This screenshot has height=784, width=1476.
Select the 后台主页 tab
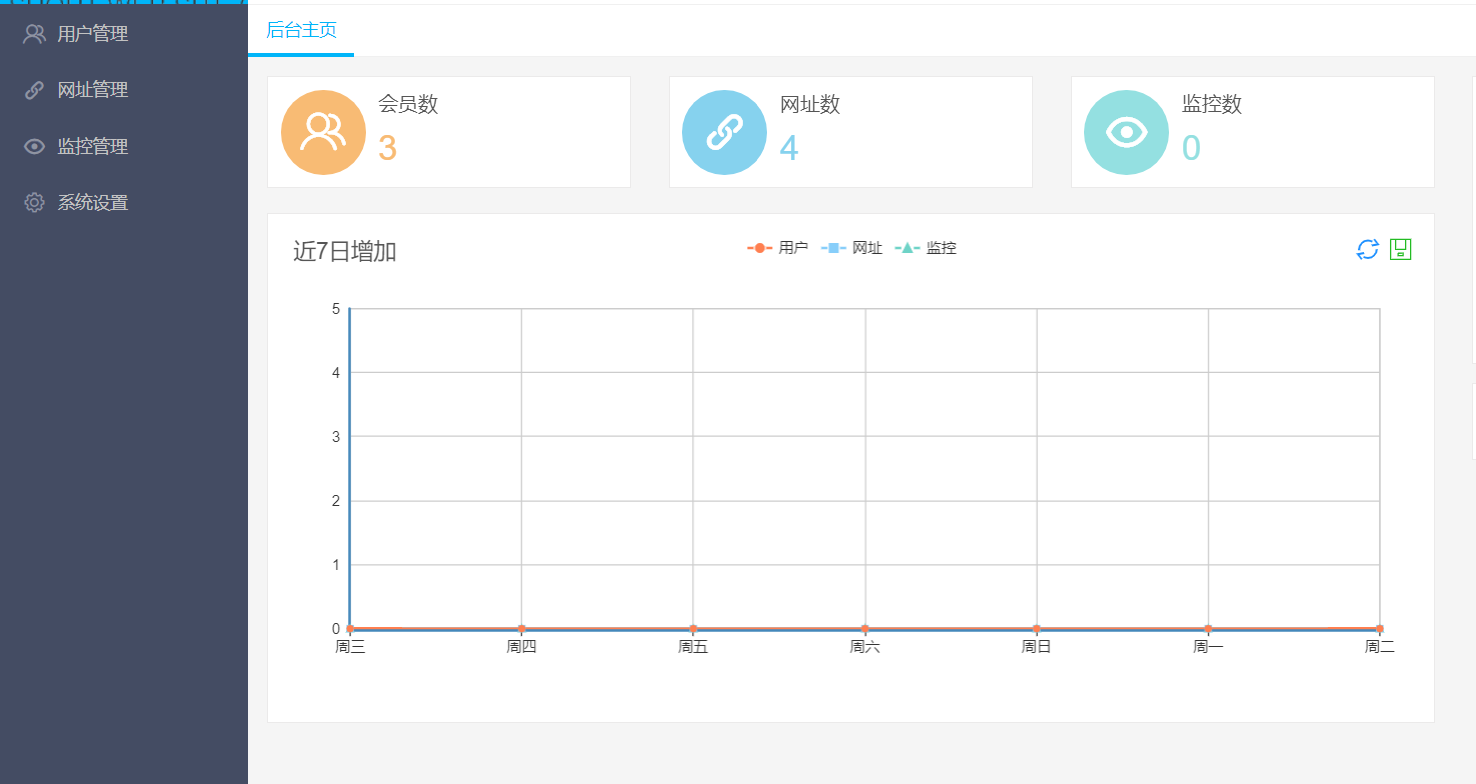pyautogui.click(x=301, y=30)
